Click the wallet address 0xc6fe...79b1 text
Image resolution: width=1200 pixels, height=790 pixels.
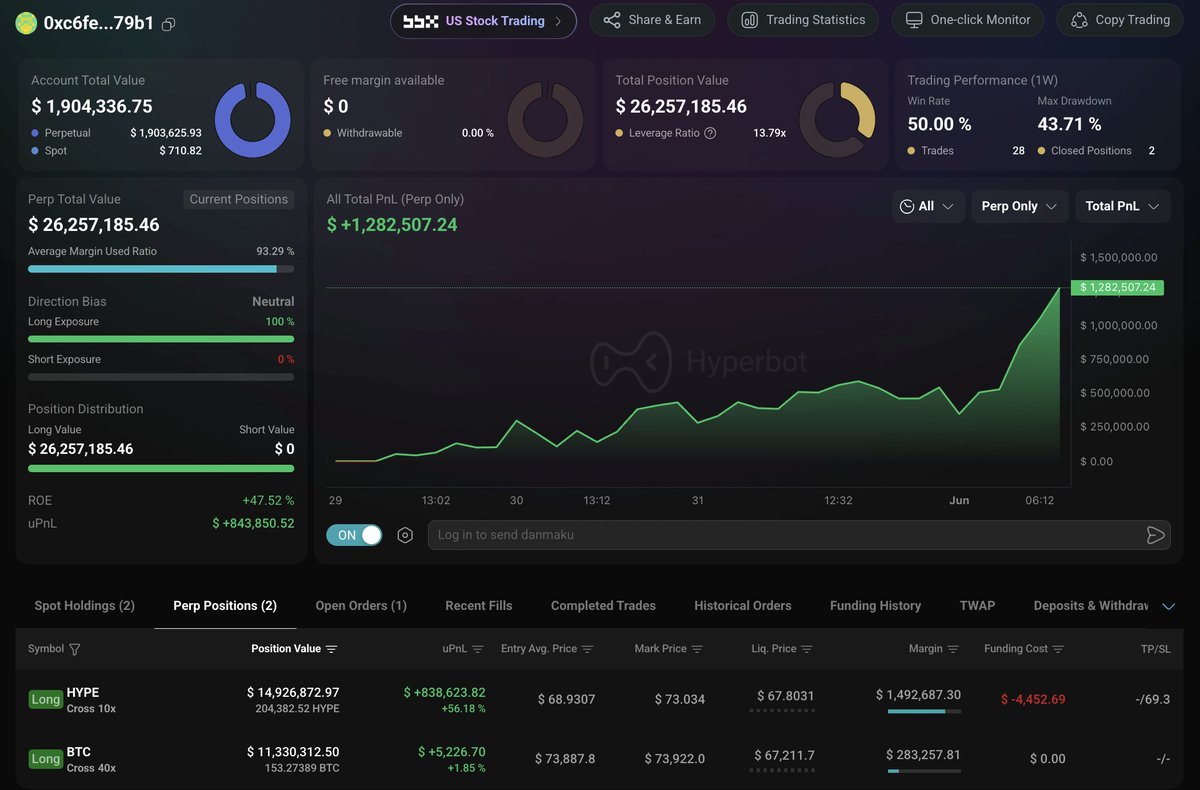pos(99,23)
